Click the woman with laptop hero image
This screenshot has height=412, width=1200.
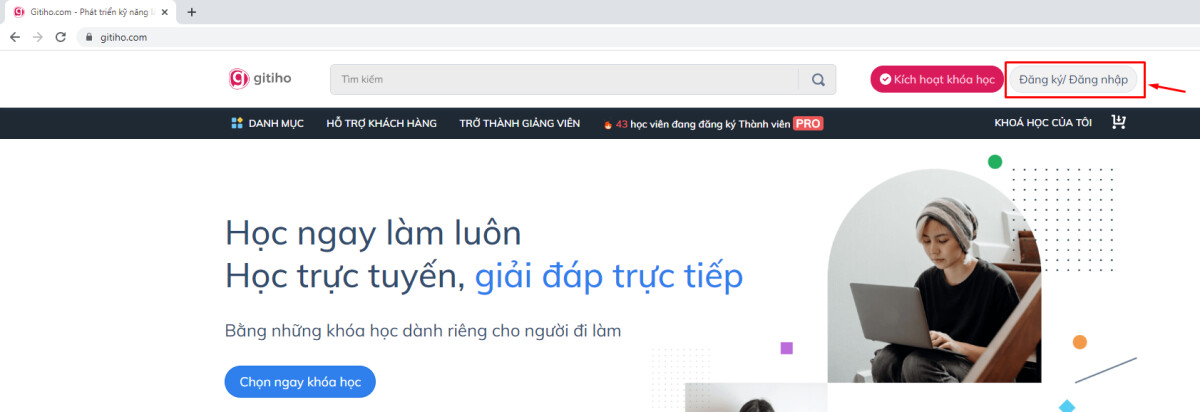(x=934, y=275)
